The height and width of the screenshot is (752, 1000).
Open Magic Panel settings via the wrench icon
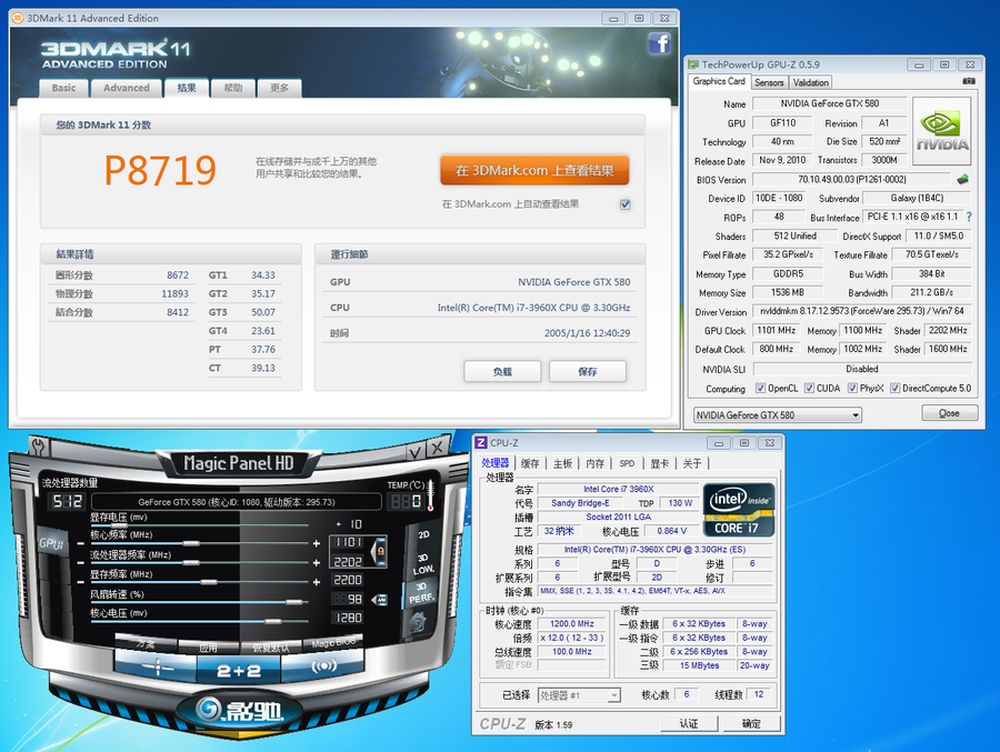click(38, 445)
